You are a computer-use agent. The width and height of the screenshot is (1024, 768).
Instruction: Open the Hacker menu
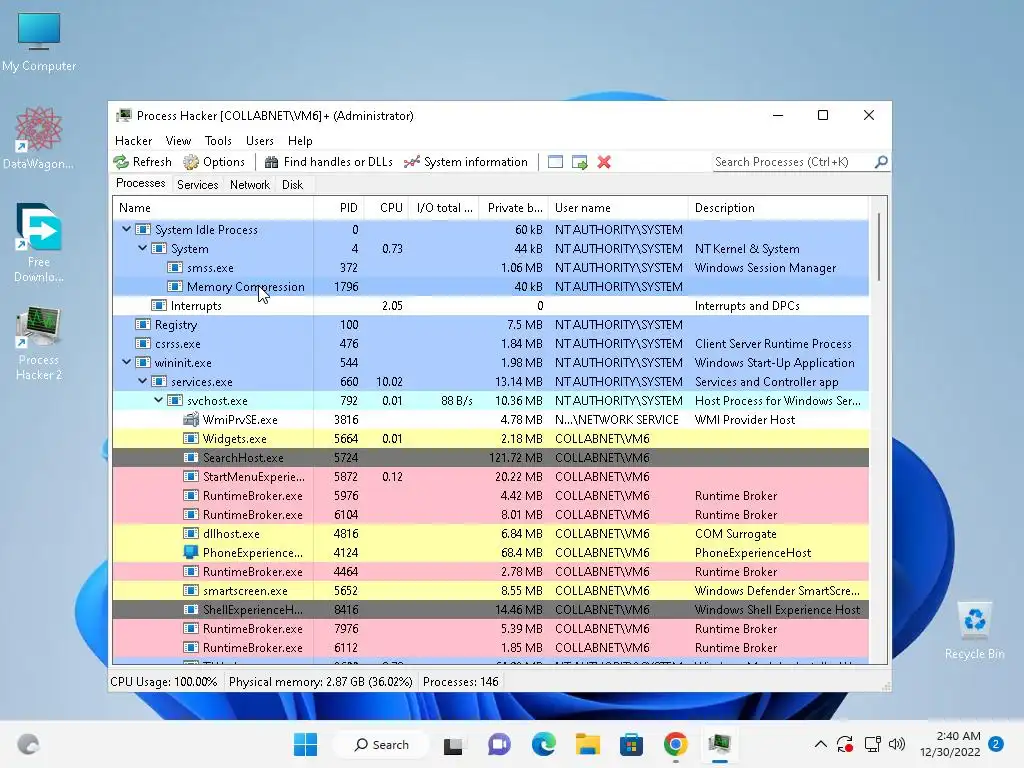tap(133, 140)
